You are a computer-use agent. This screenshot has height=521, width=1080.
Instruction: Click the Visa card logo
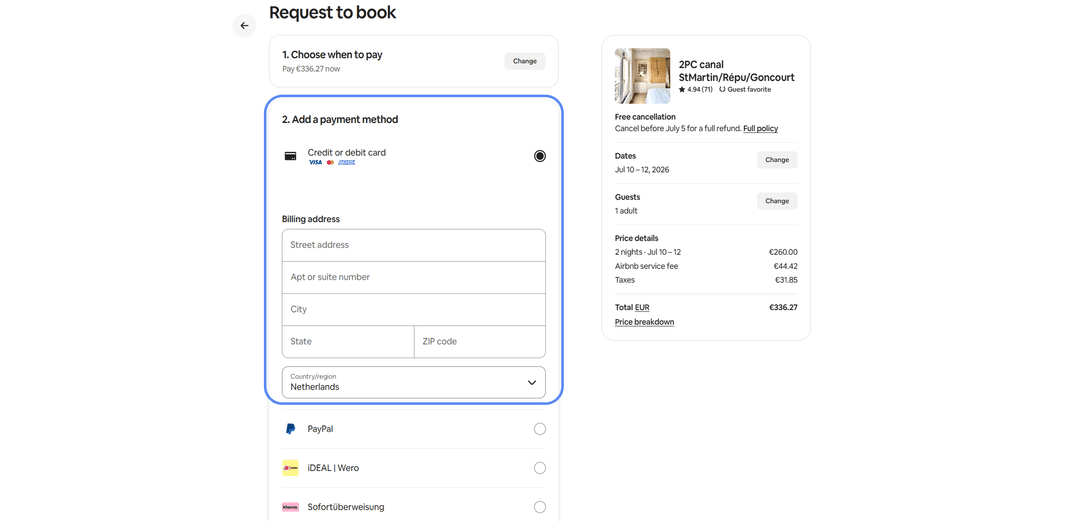tap(315, 163)
